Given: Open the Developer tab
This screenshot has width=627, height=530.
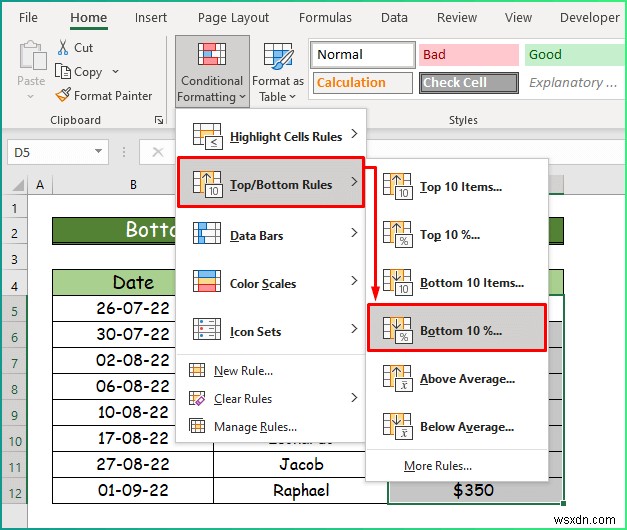Looking at the screenshot, I should click(590, 18).
